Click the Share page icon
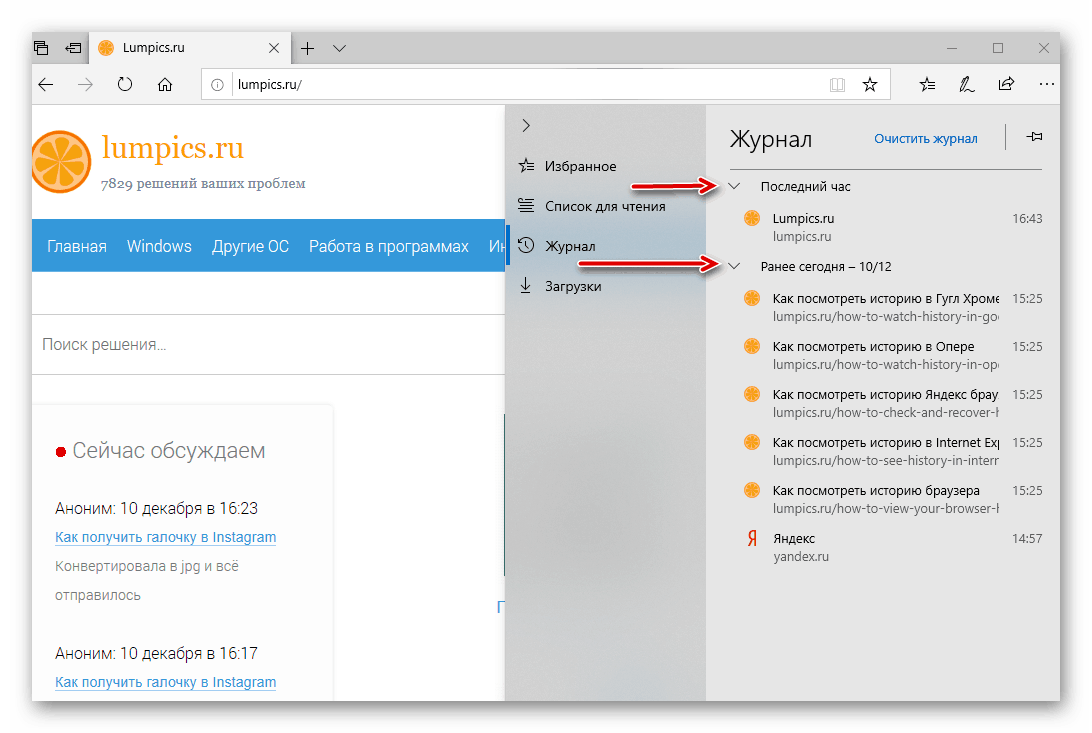This screenshot has height=733, width=1092. click(1006, 85)
